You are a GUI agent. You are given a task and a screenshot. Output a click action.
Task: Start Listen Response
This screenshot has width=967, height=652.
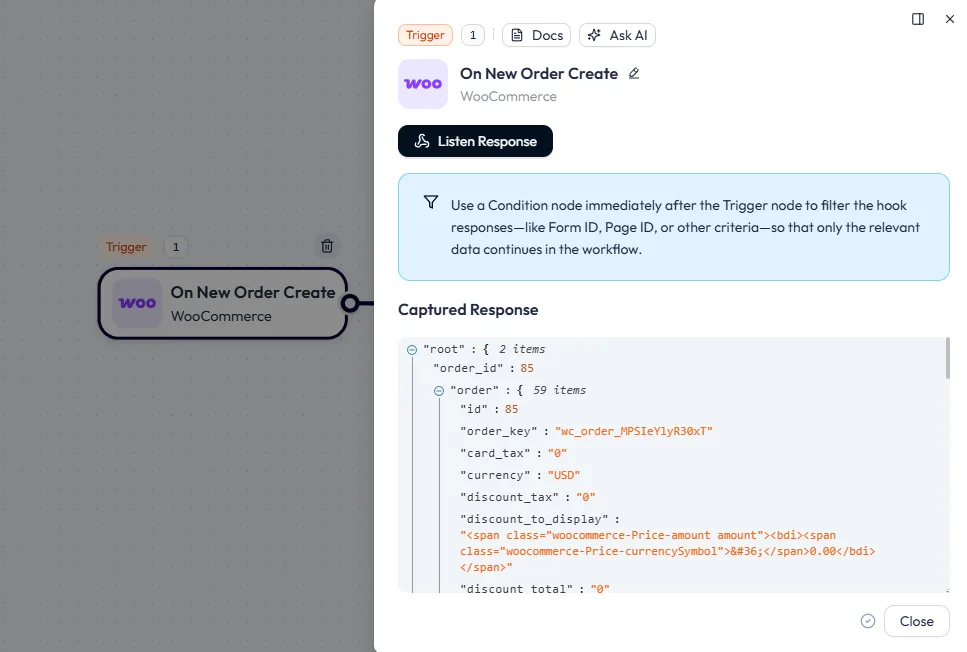[475, 141]
